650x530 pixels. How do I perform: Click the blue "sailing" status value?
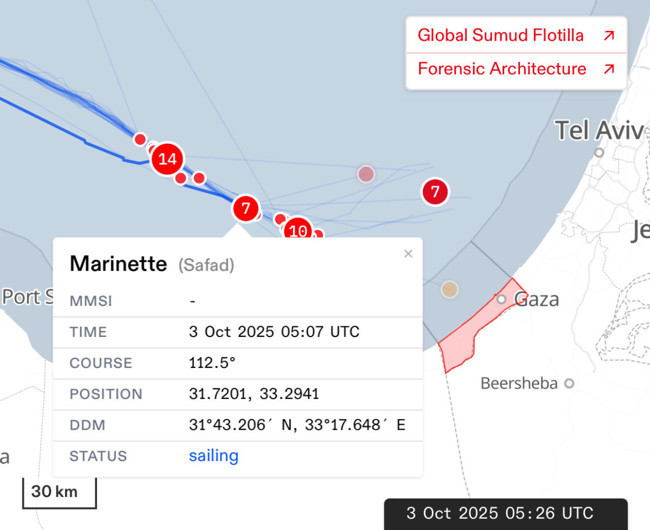point(214,456)
